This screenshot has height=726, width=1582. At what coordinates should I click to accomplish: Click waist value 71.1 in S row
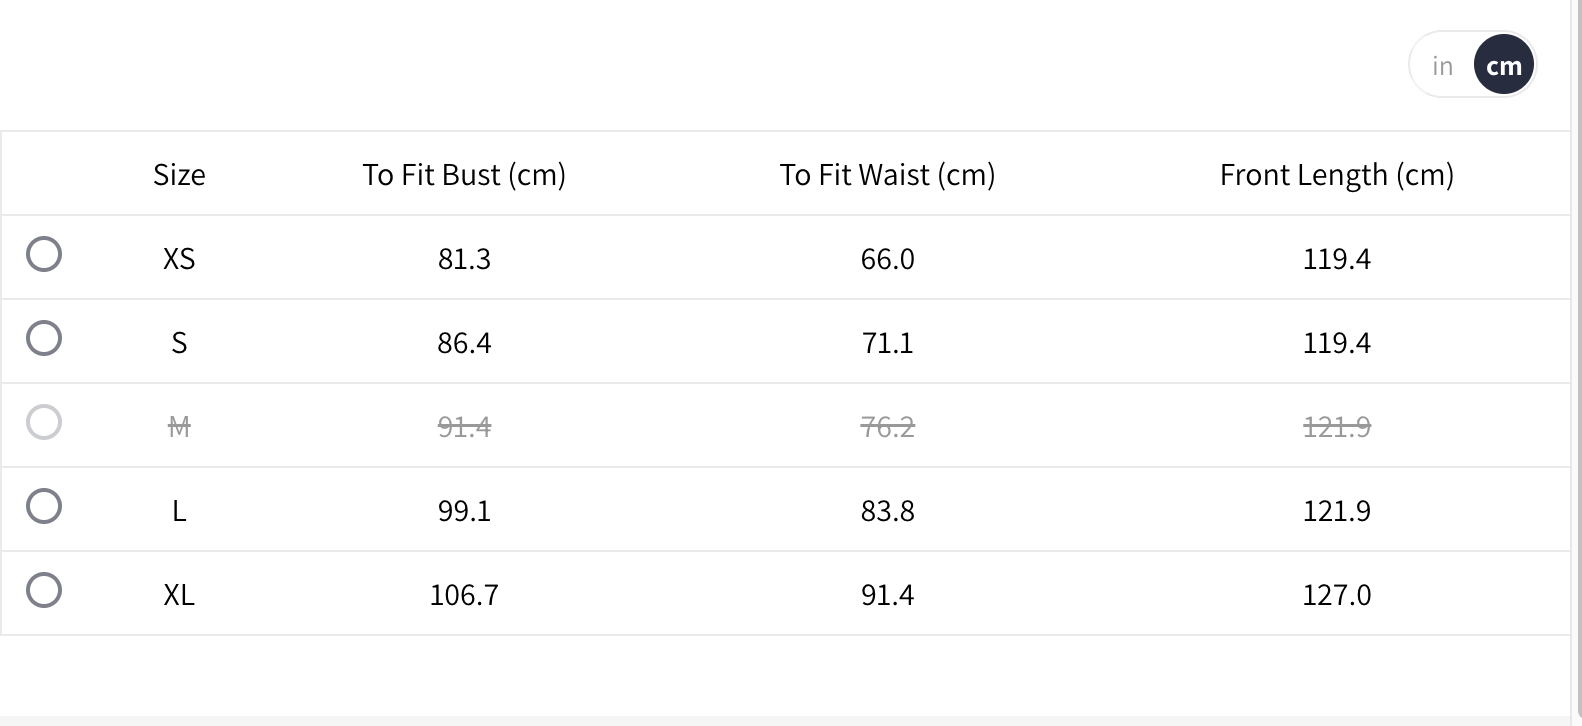pos(887,343)
